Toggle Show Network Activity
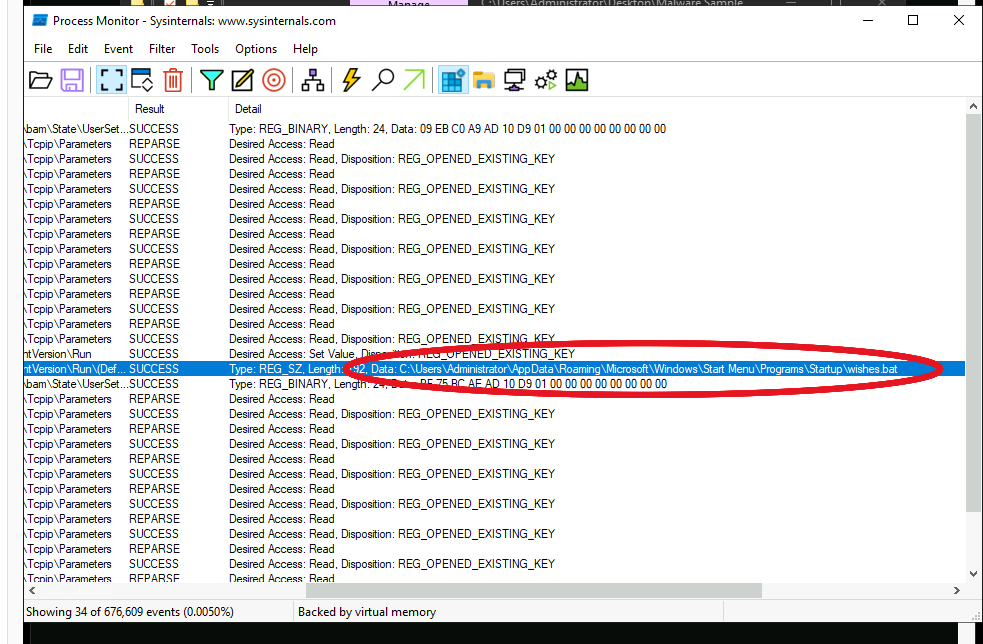The image size is (983, 644). [x=515, y=81]
